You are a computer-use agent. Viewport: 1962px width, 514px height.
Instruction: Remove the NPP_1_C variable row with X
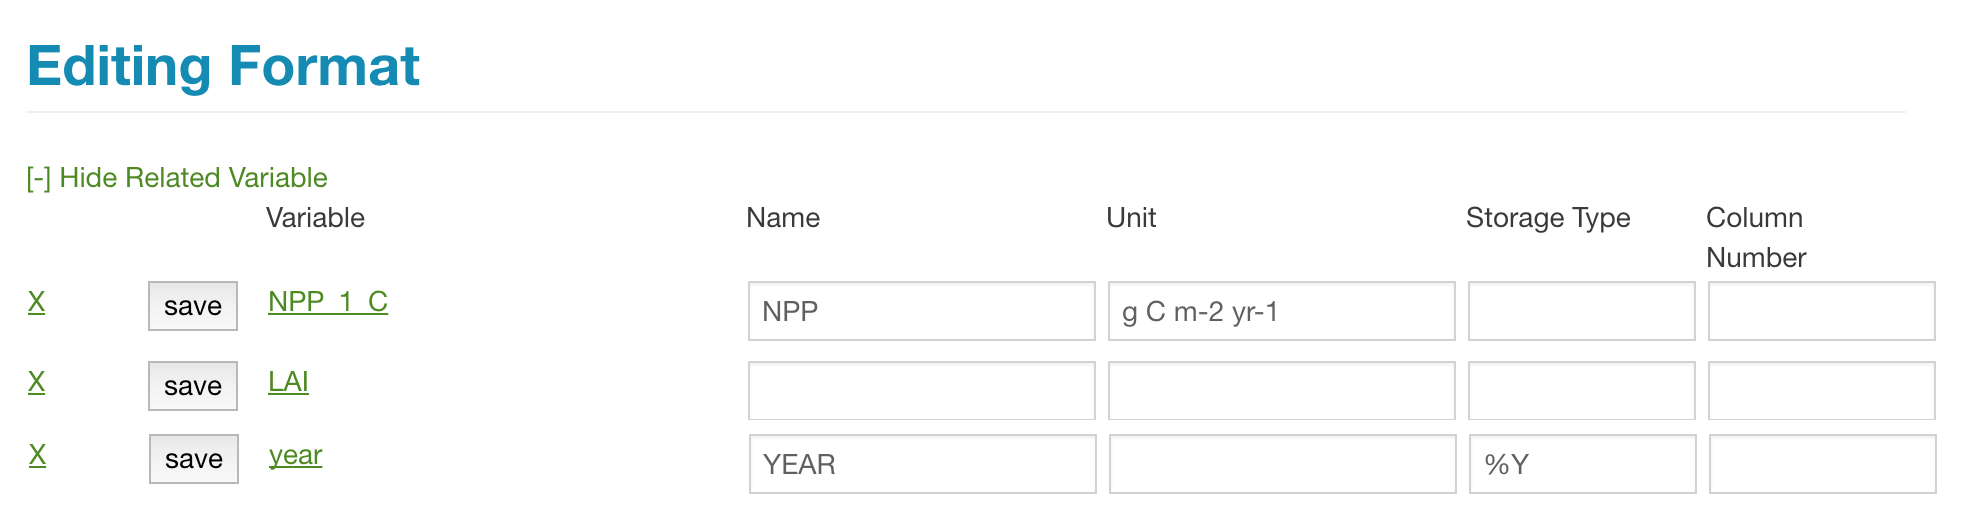[x=36, y=302]
